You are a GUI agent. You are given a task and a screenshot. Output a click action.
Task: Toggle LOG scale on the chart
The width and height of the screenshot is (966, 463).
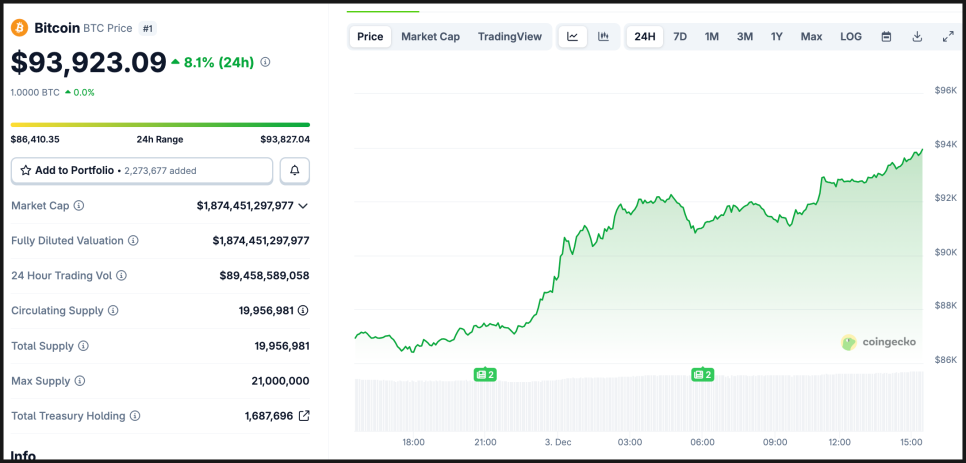pos(851,37)
